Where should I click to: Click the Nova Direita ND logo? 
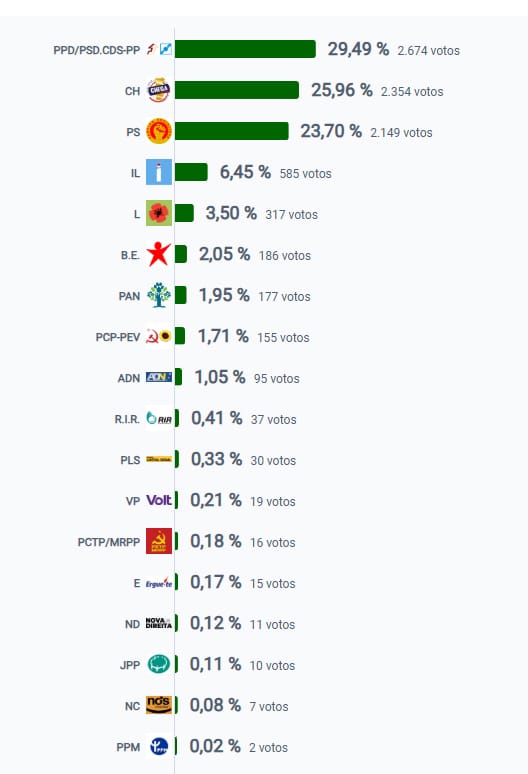(159, 623)
